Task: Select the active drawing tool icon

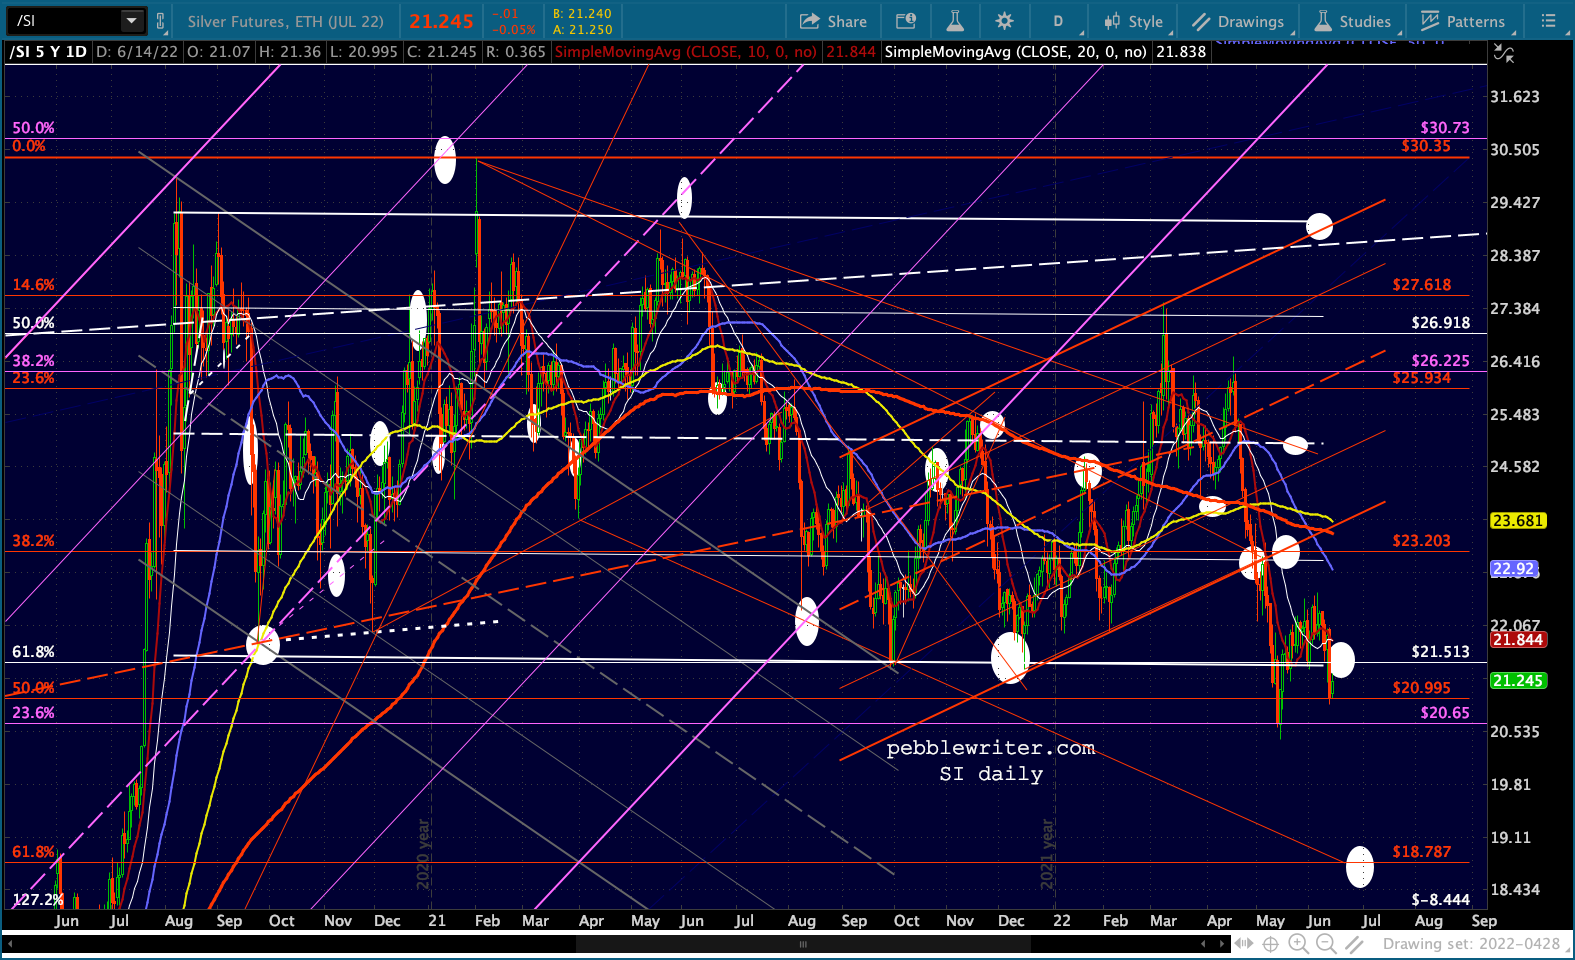Action: click(1354, 943)
